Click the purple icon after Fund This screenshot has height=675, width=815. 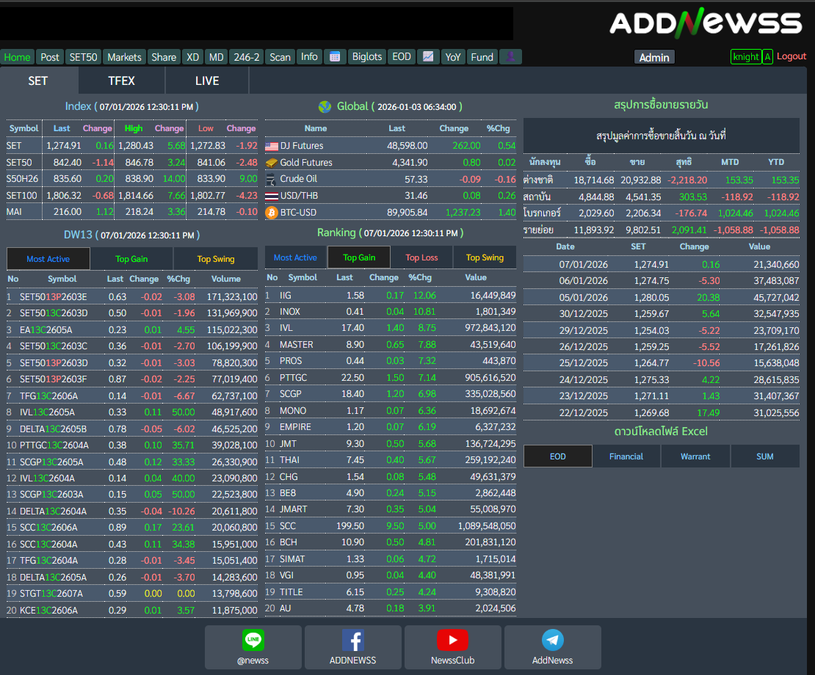click(510, 57)
